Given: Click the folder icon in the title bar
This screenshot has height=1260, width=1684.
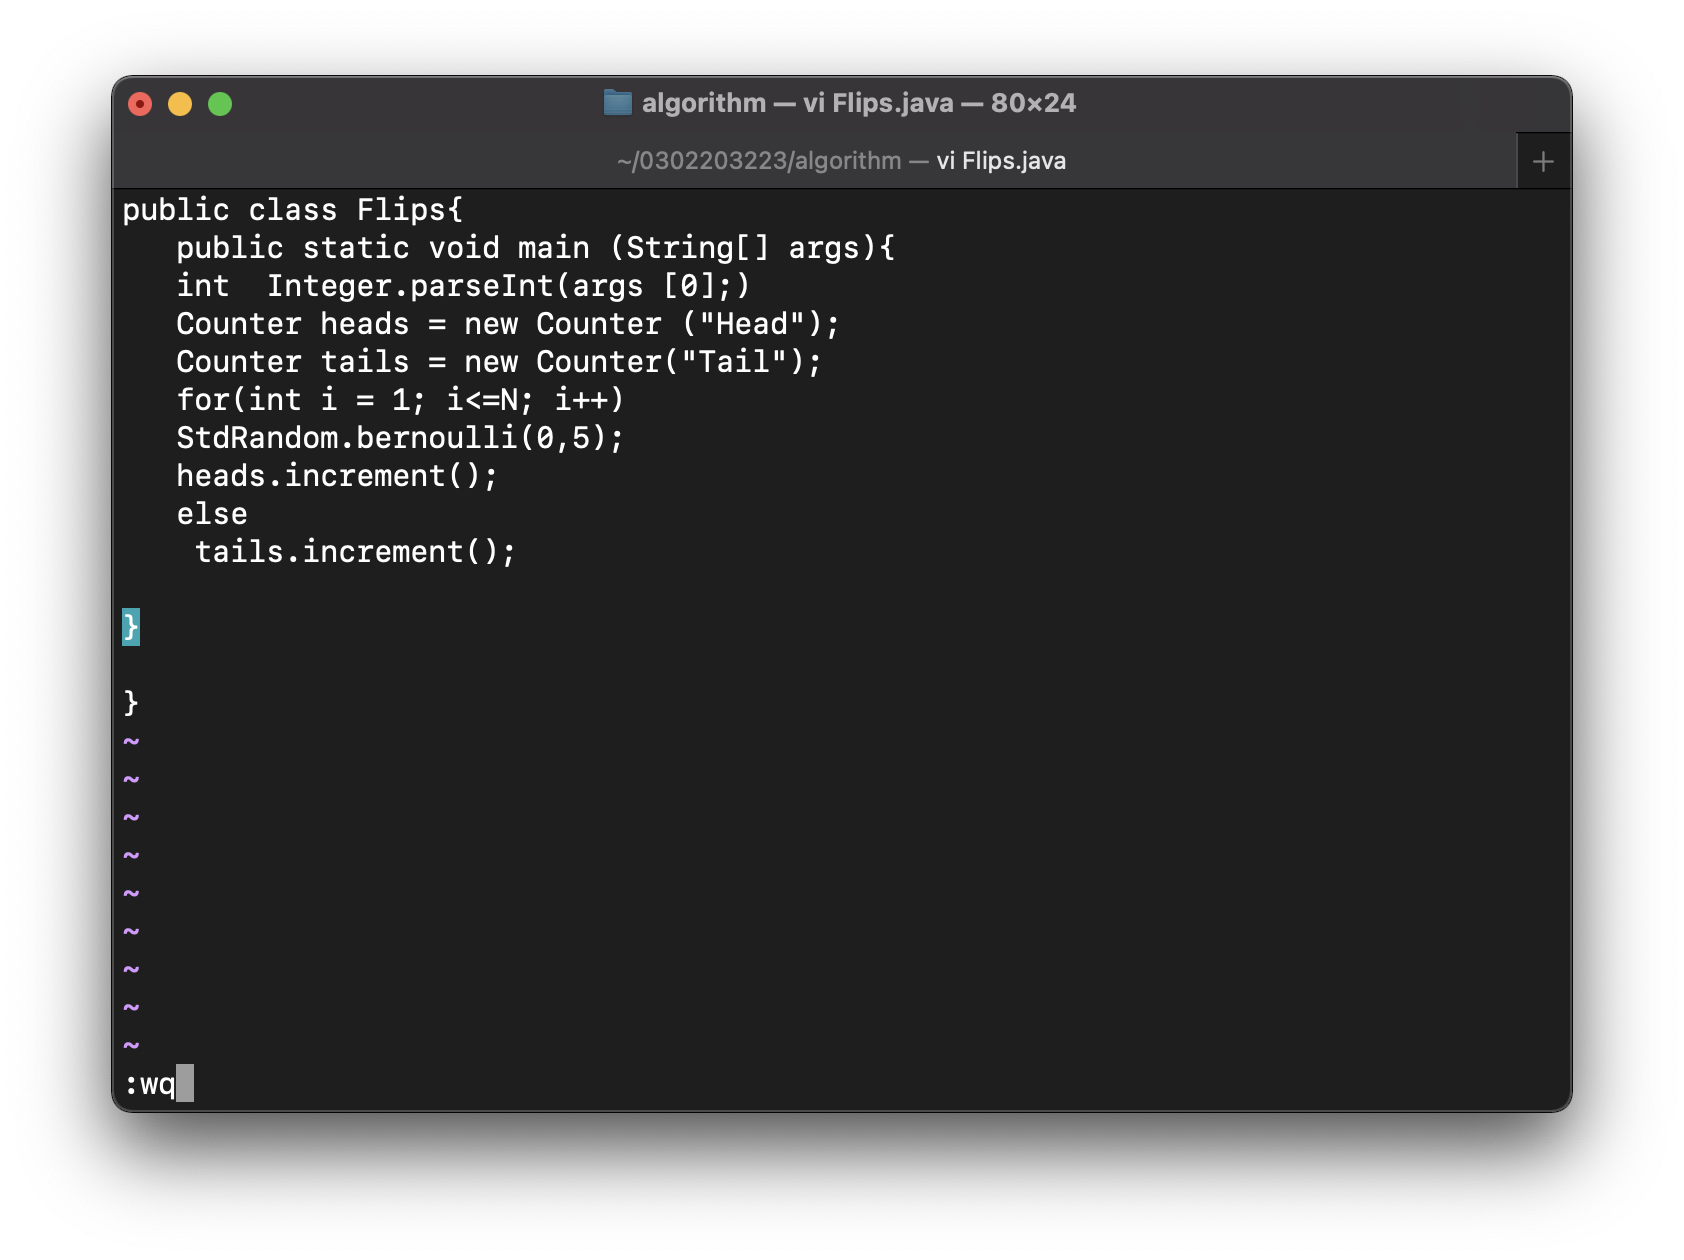Looking at the screenshot, I should pyautogui.click(x=618, y=102).
